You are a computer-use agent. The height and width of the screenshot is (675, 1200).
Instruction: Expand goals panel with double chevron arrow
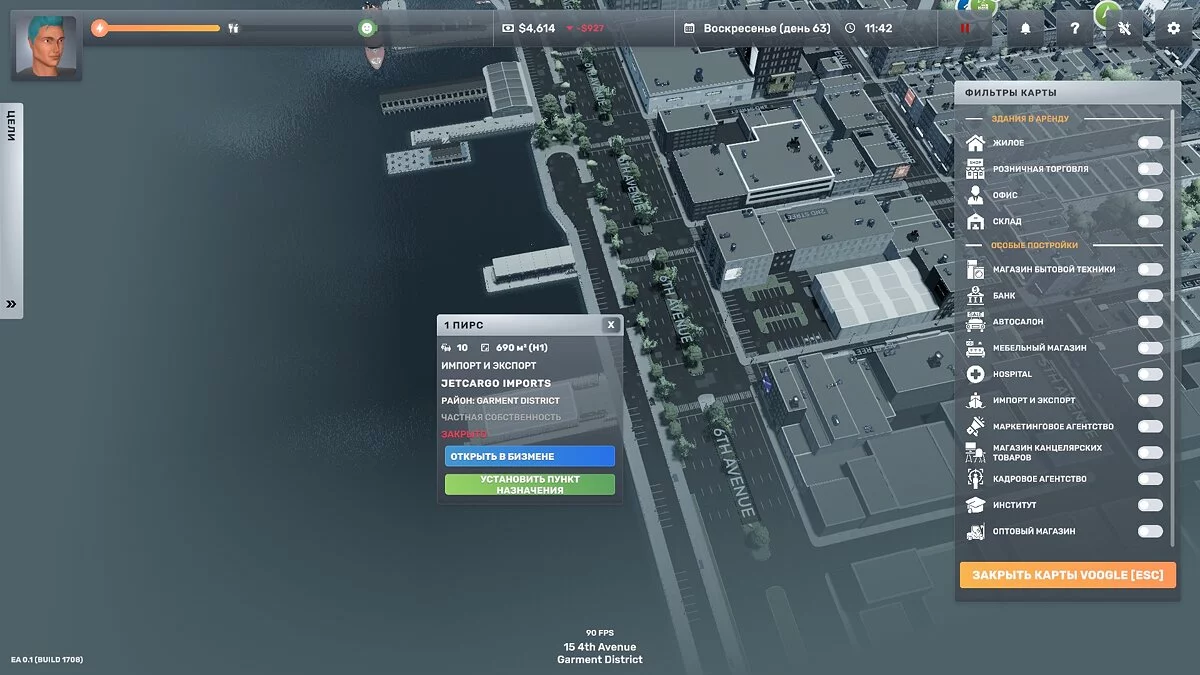[x=11, y=304]
